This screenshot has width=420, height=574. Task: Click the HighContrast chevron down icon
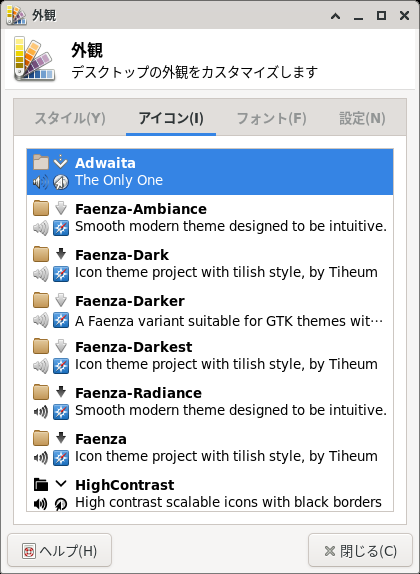61,484
